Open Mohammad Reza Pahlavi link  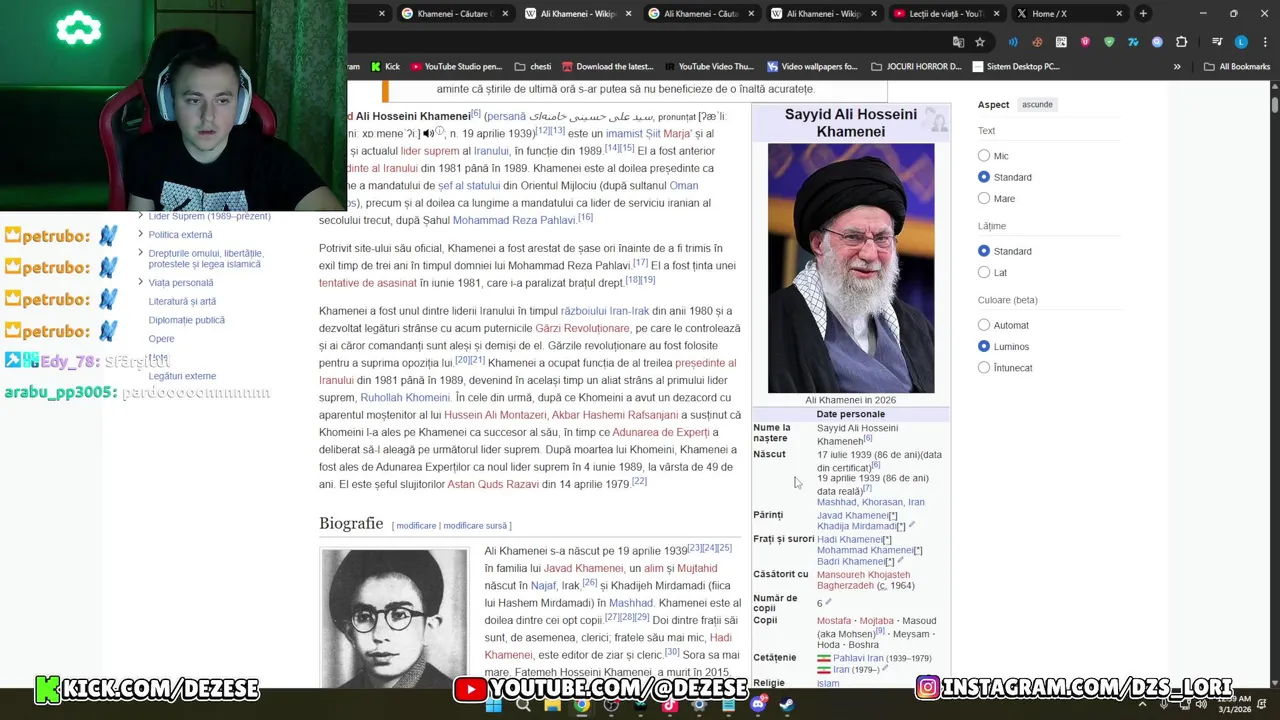click(x=514, y=220)
